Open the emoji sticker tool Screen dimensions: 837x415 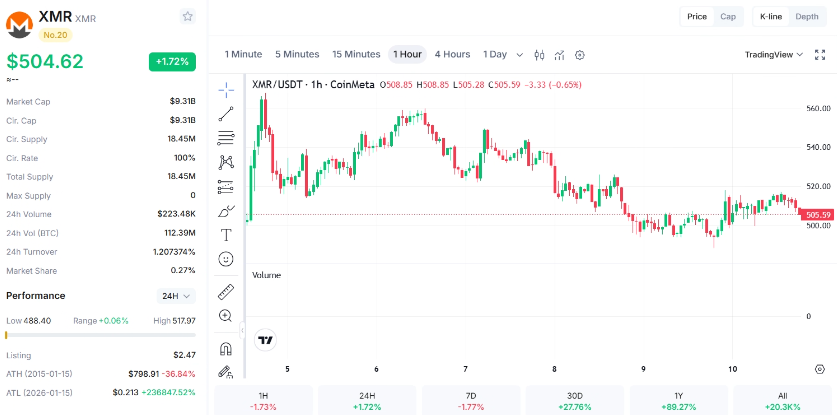click(226, 259)
